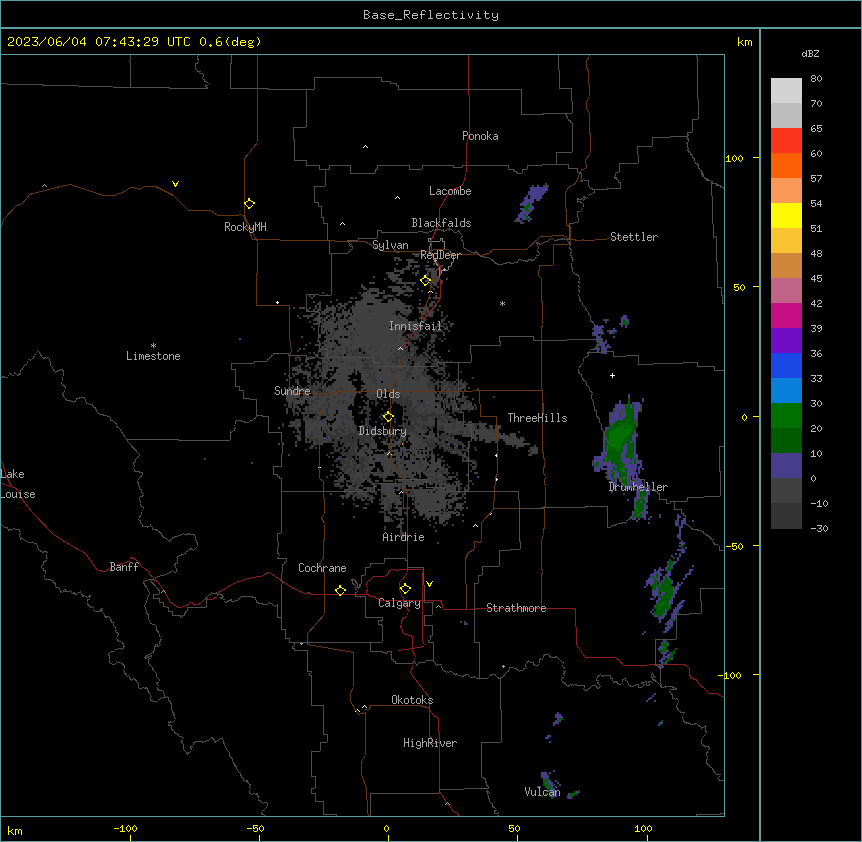Screen dimensions: 862x842
Task: Click the Sundre town label
Action: [x=292, y=391]
